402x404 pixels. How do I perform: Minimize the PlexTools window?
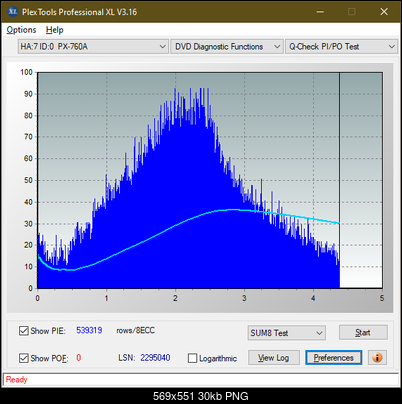320,12
